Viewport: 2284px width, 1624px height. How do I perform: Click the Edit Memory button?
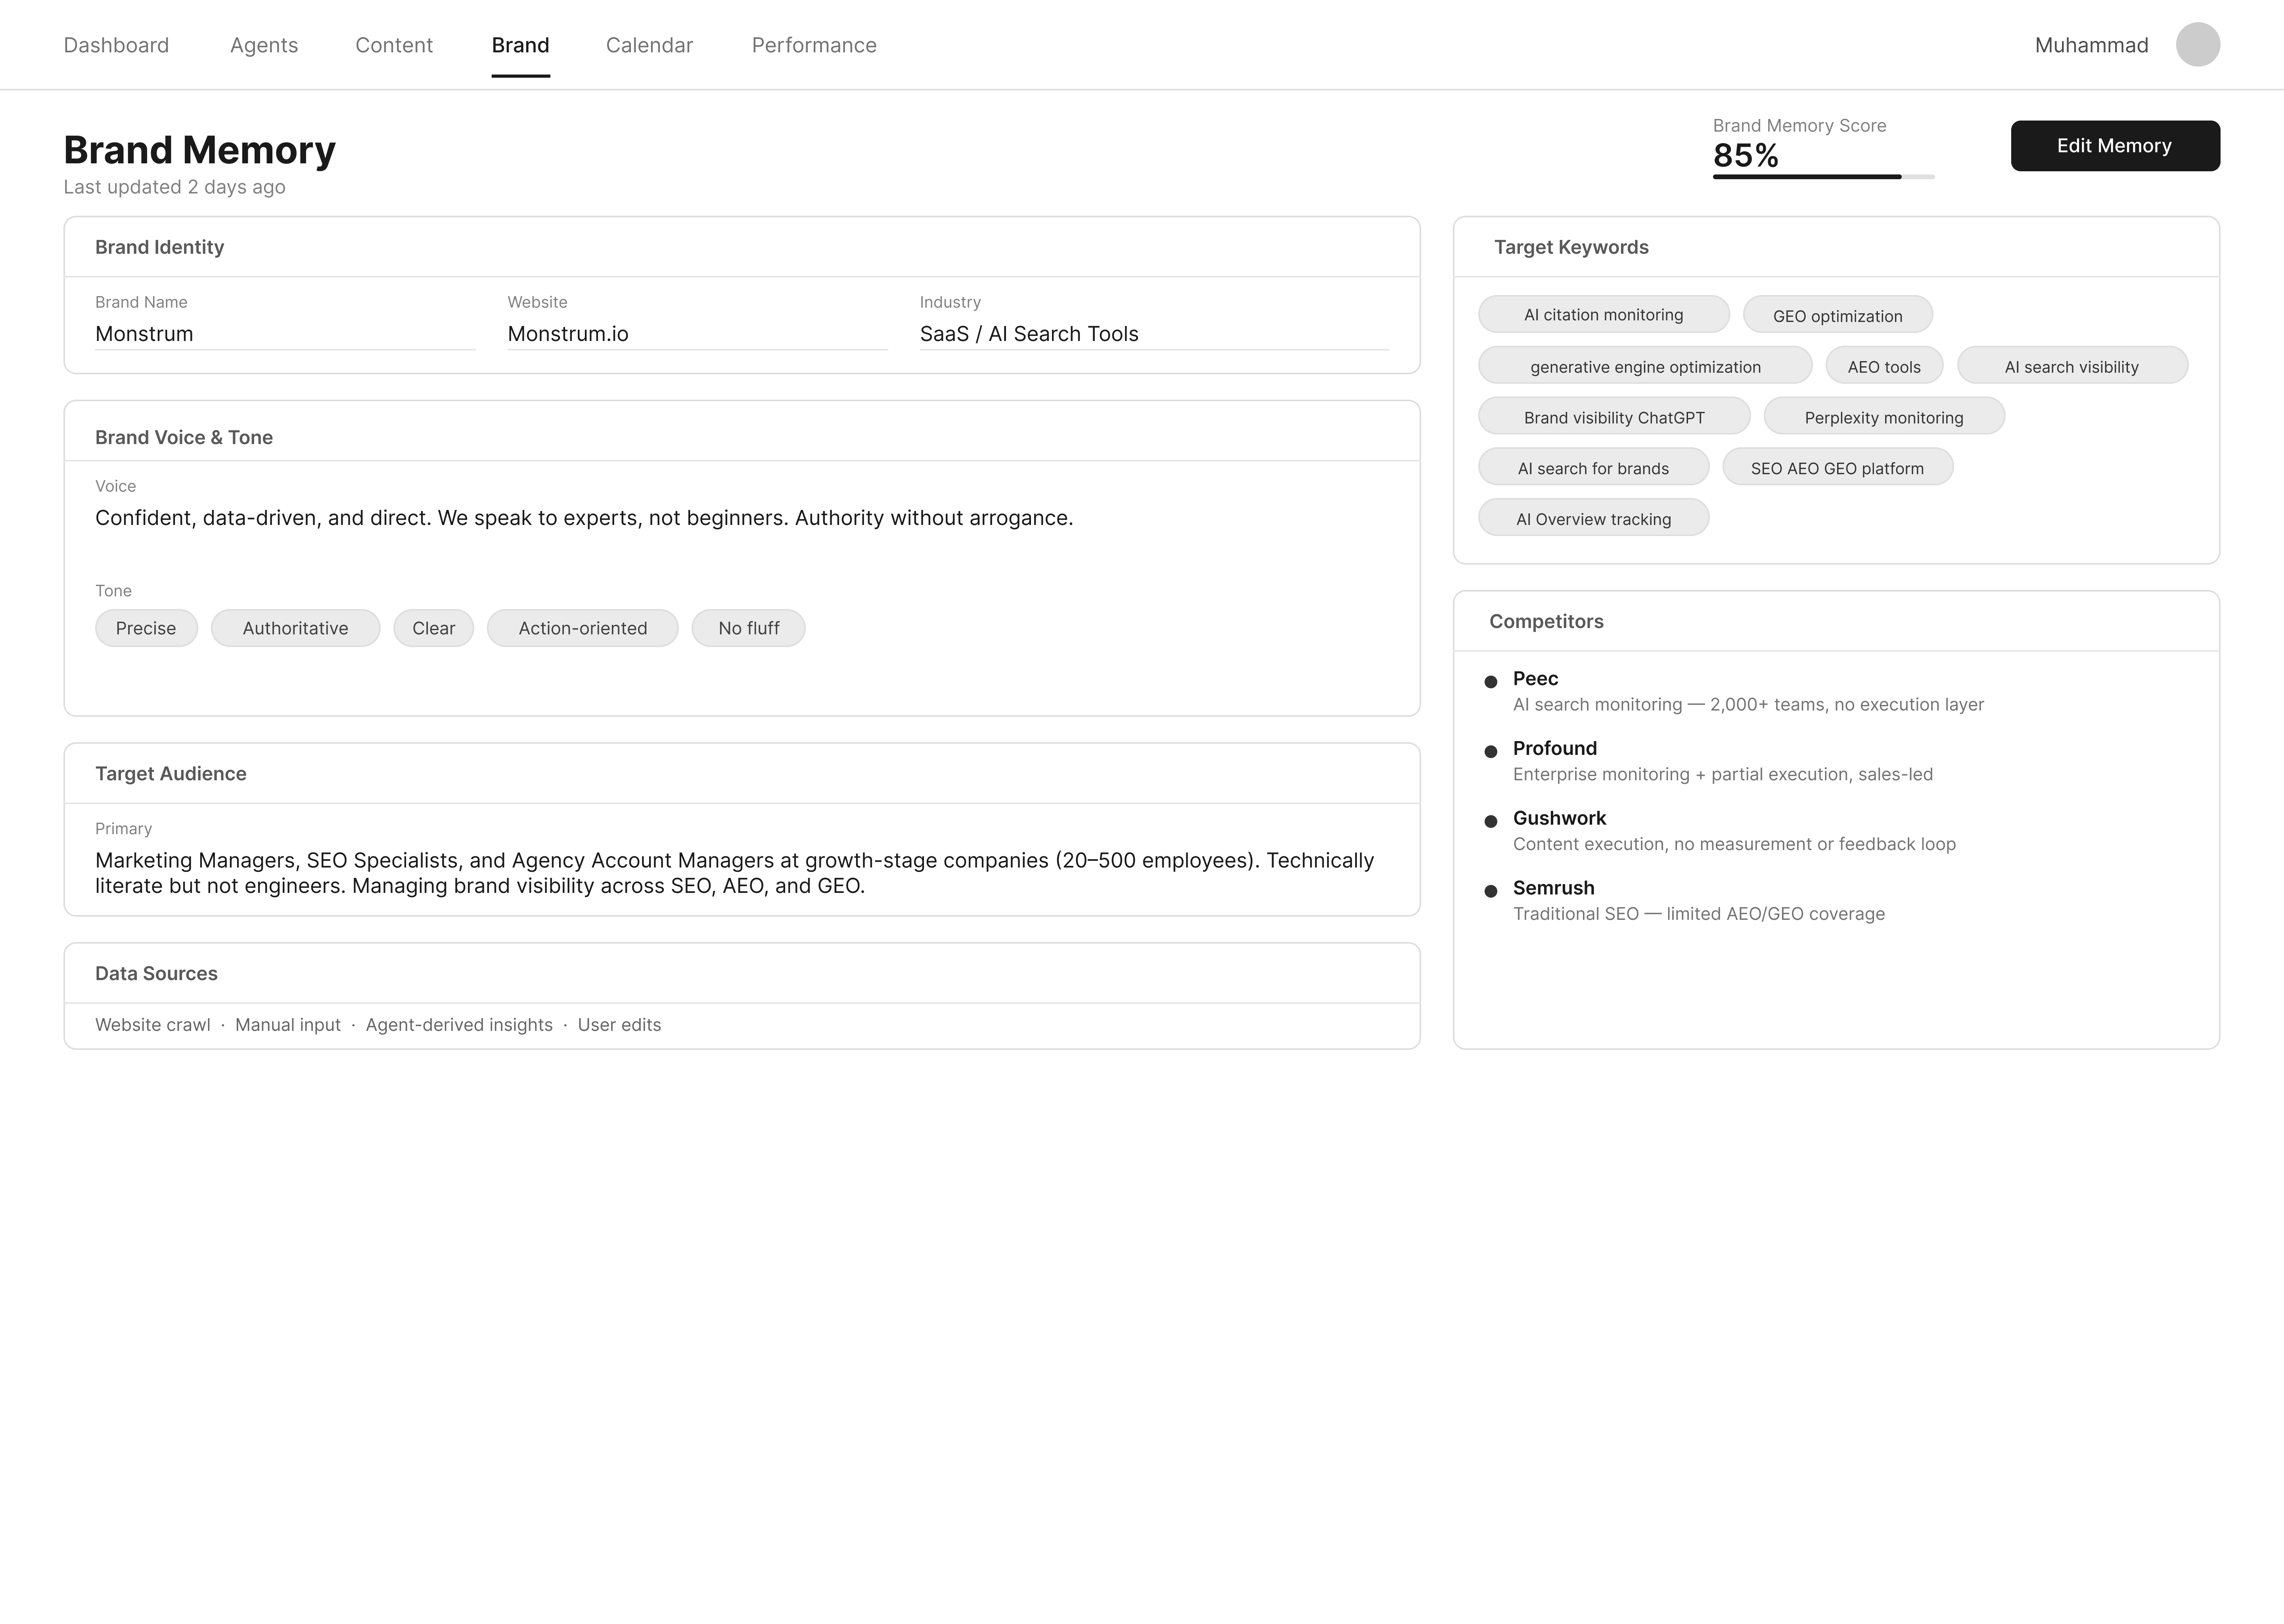click(2115, 146)
